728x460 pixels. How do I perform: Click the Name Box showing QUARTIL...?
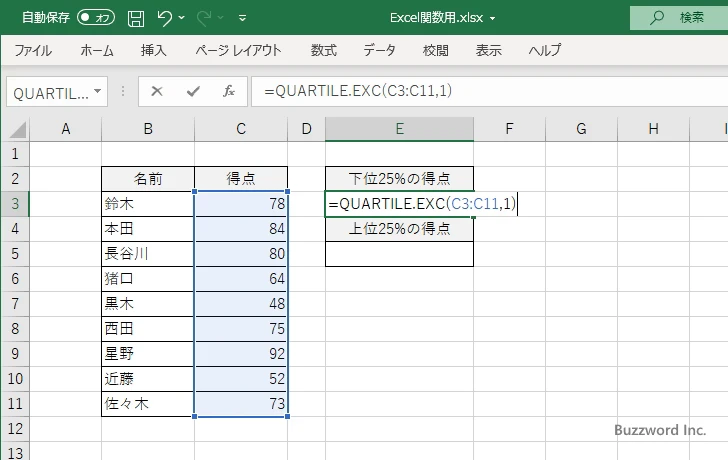(x=50, y=92)
